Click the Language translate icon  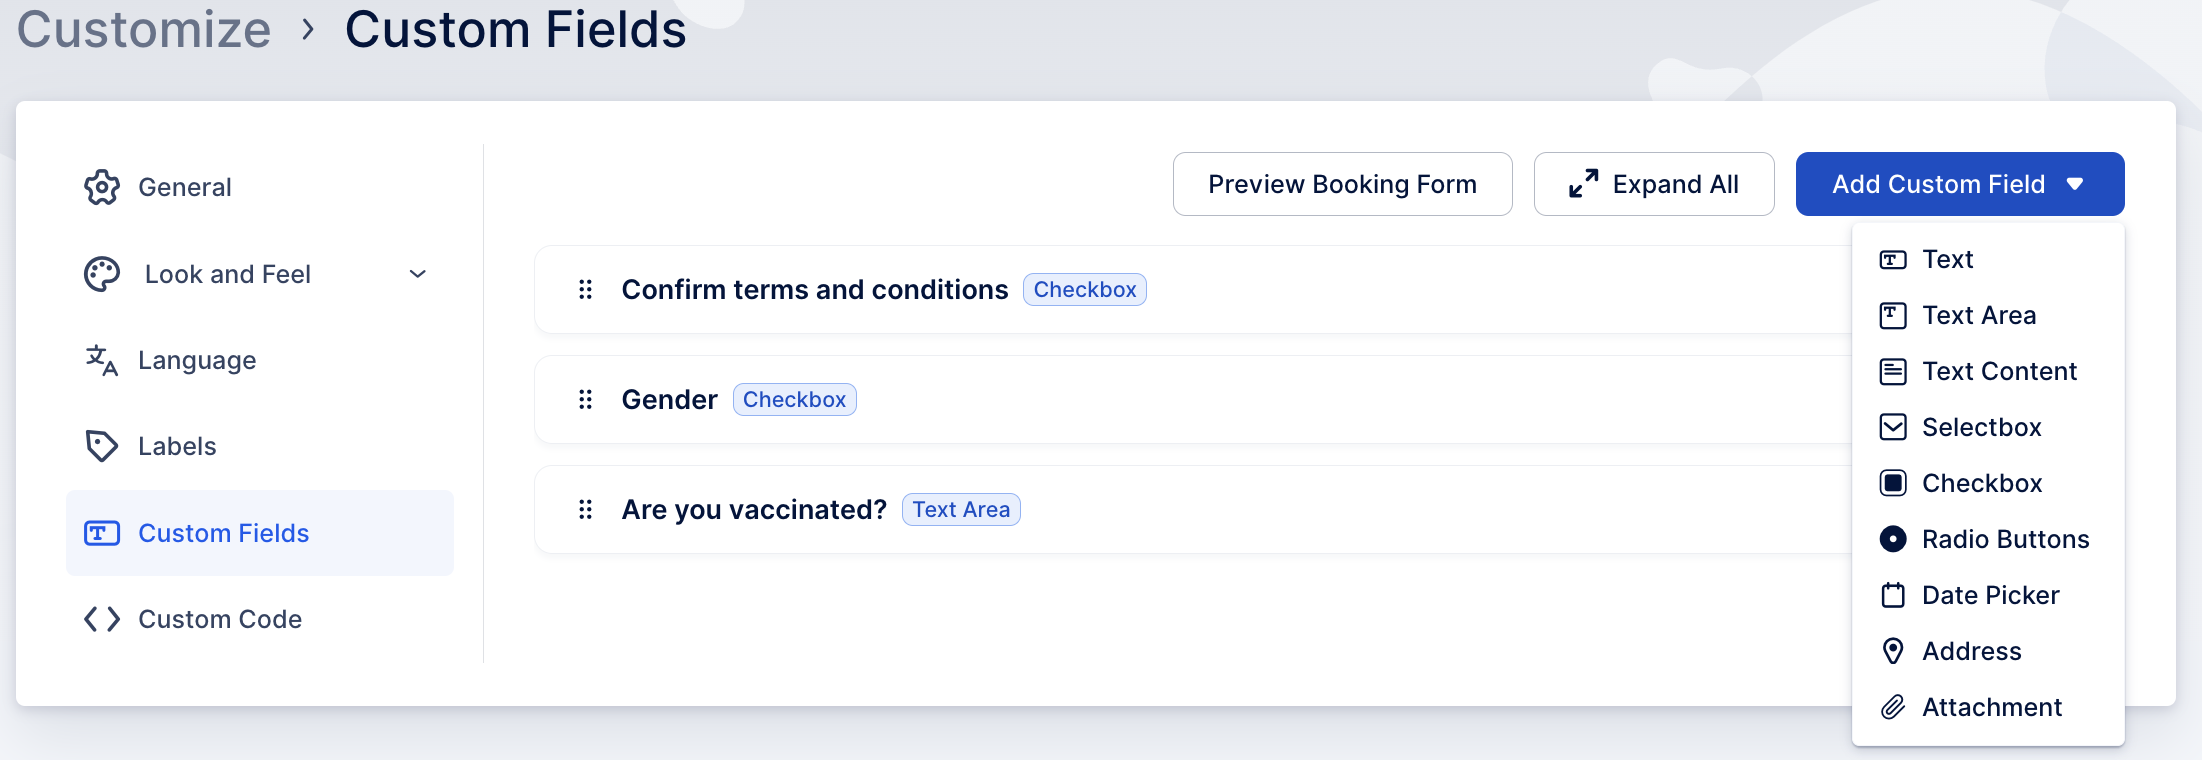[102, 360]
